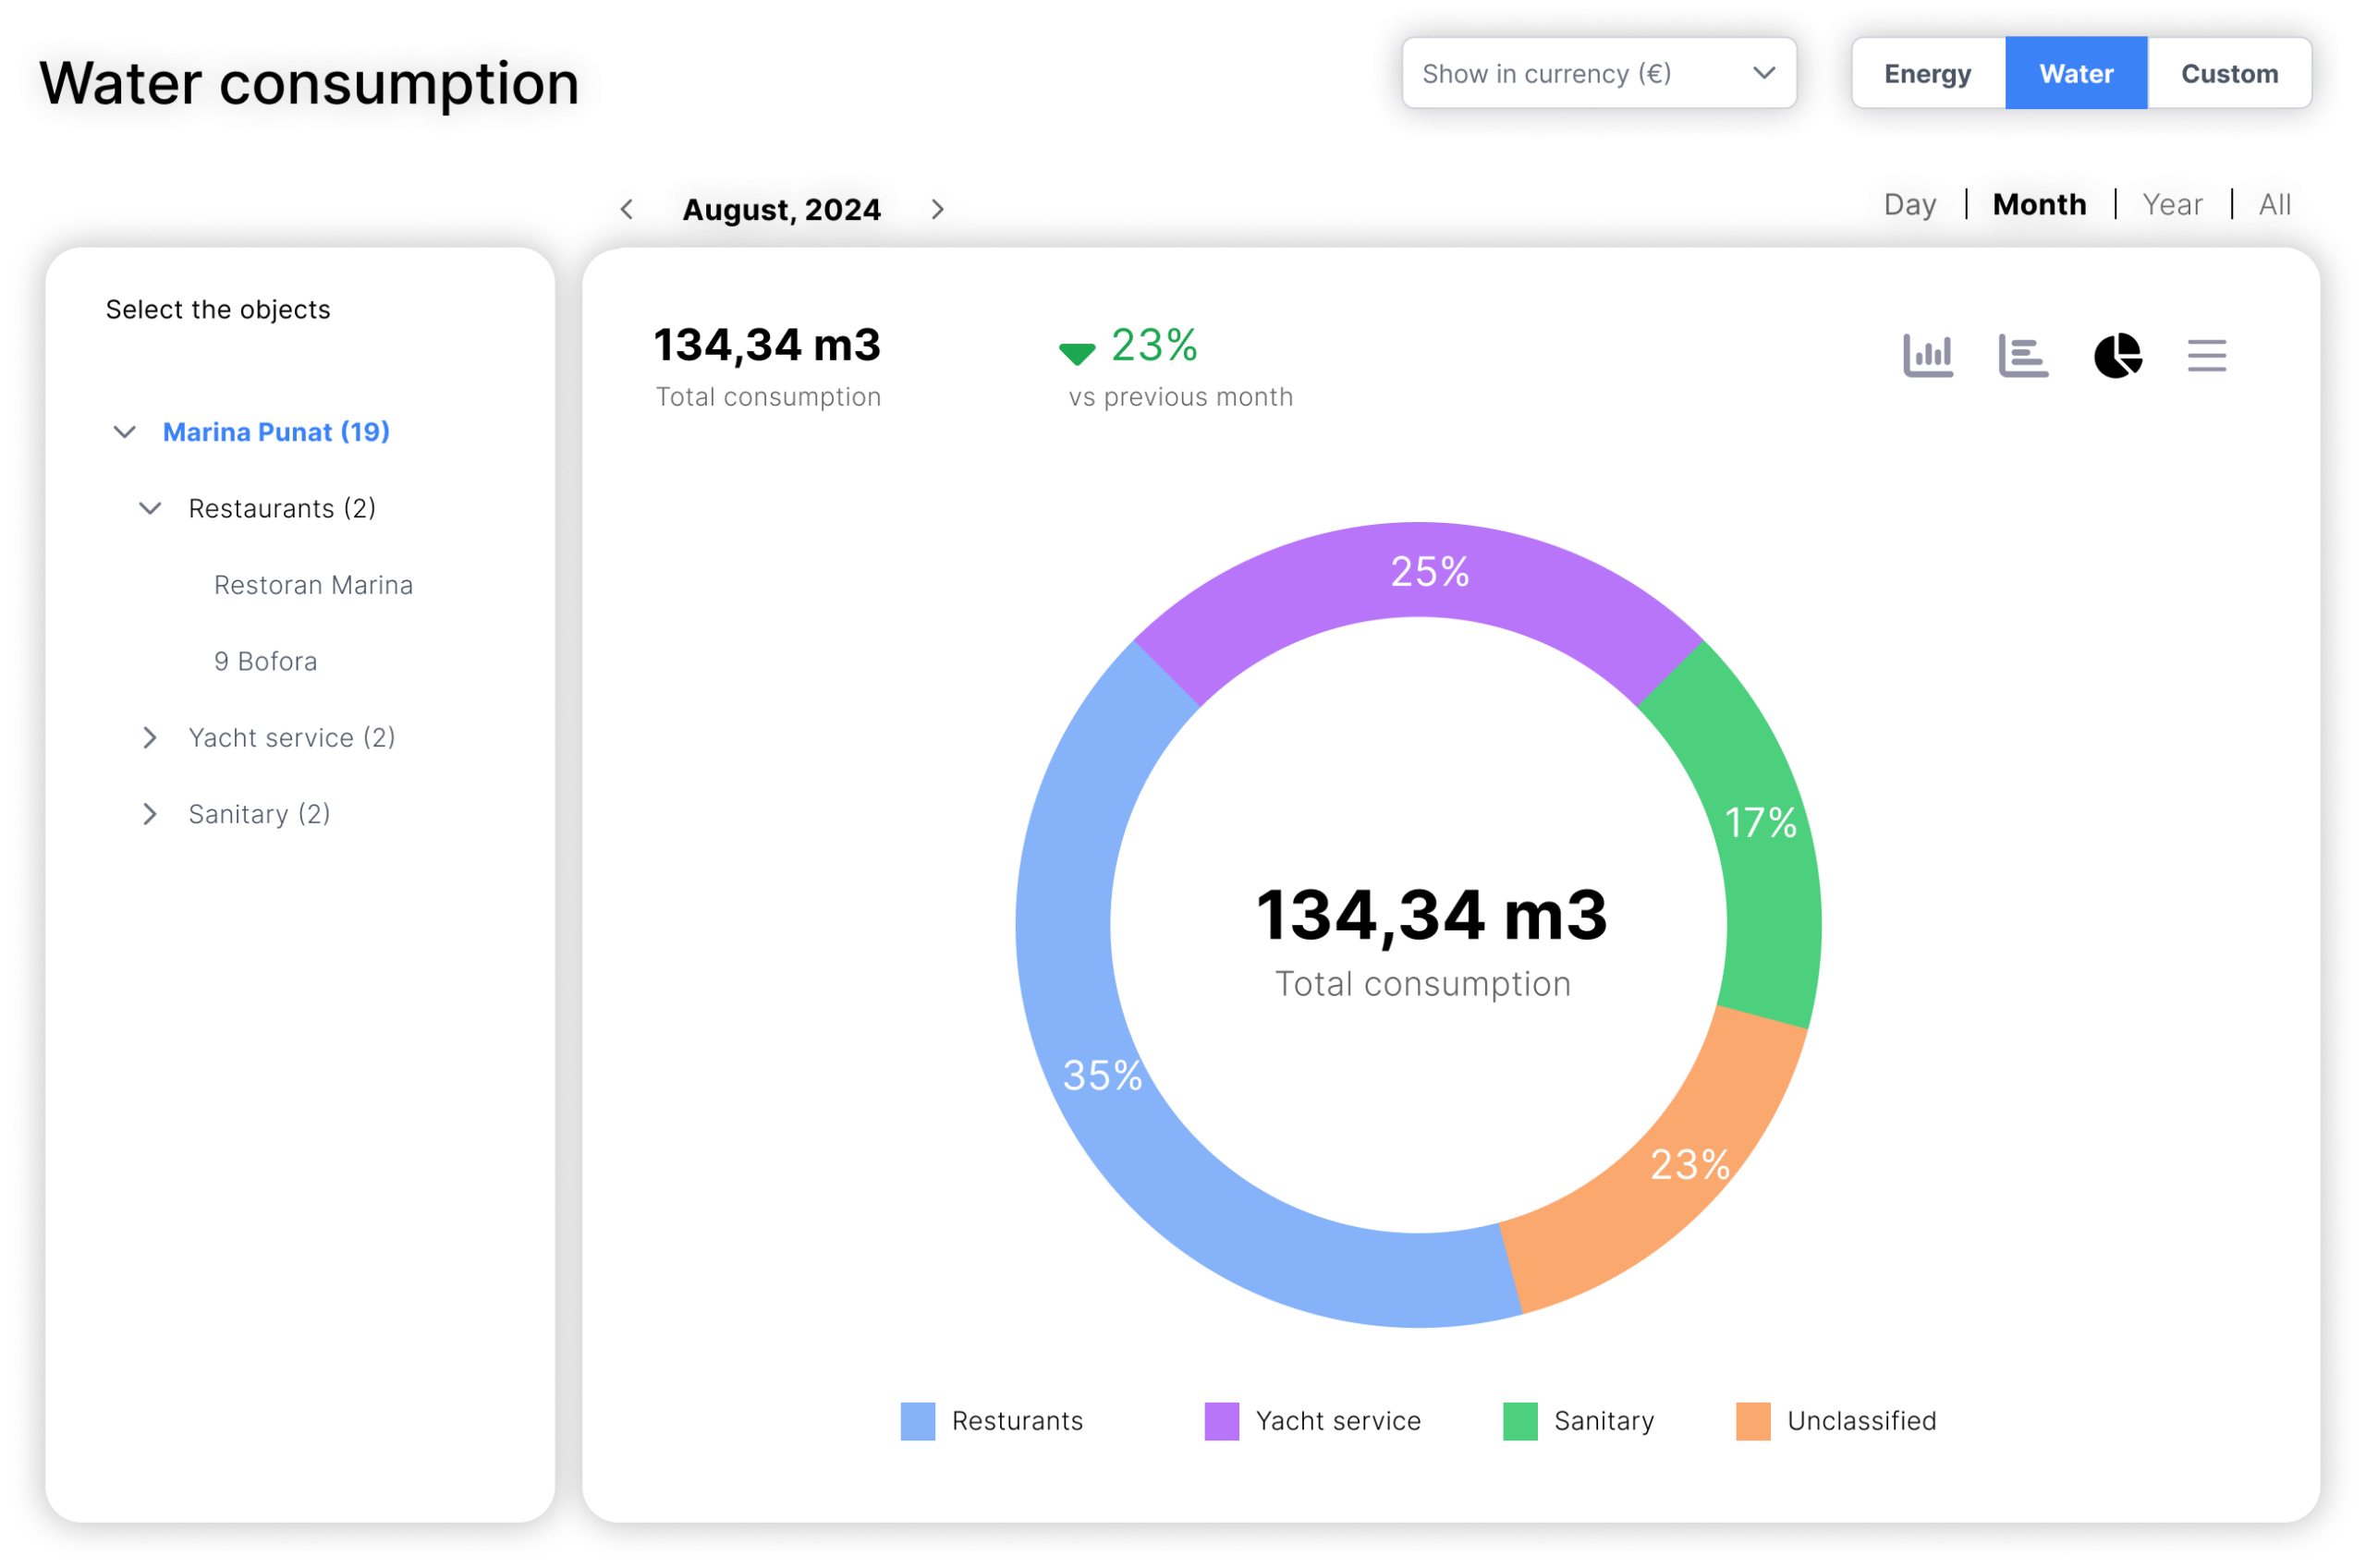This screenshot has height=1568, width=2366.
Task: Click the Yacht service purple legend swatch
Action: coord(1221,1421)
